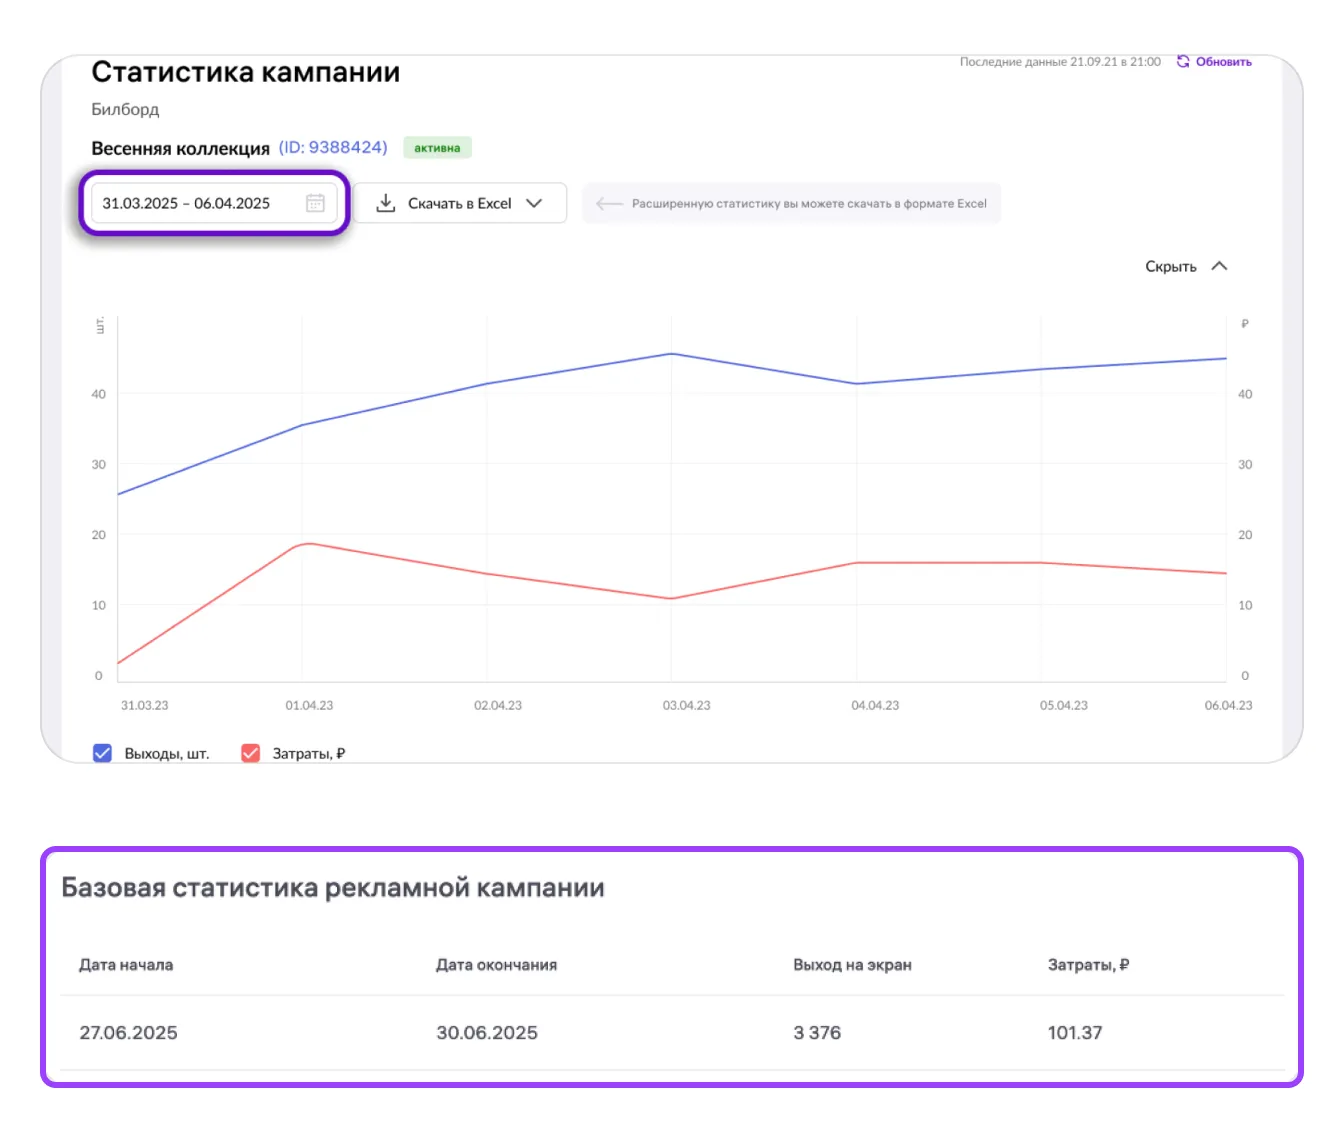The height and width of the screenshot is (1142, 1344).
Task: Toggle the Затраты, ₽ checkbox
Action: coord(251,753)
